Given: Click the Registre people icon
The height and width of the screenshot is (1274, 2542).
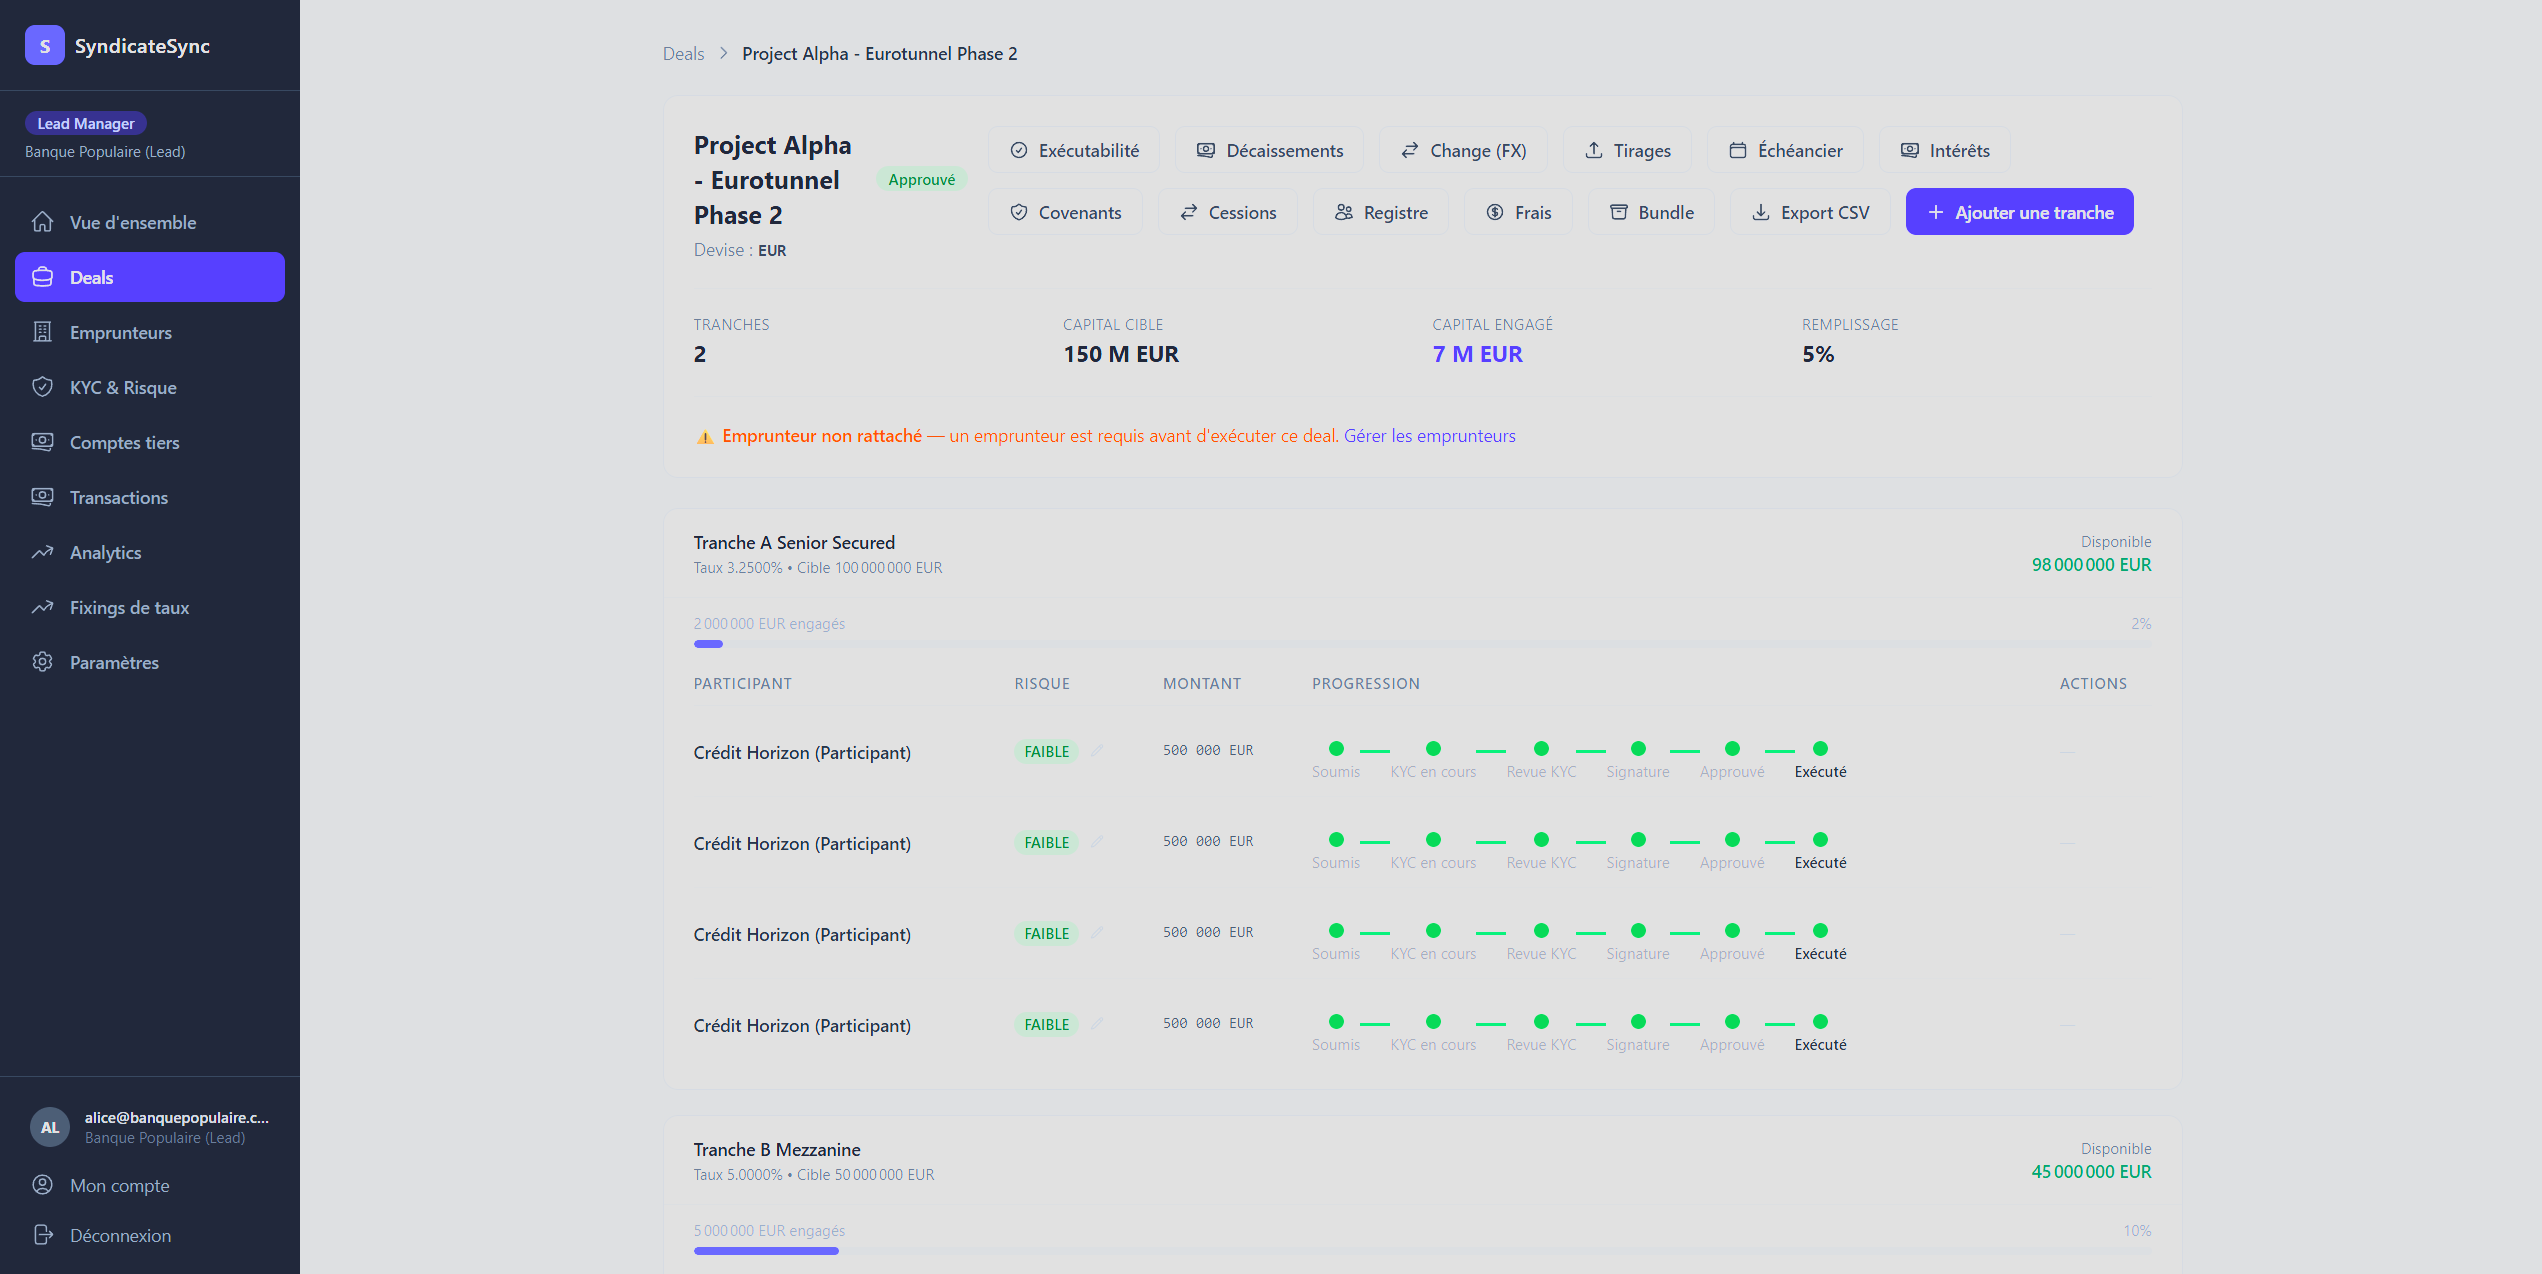Looking at the screenshot, I should pyautogui.click(x=1344, y=212).
